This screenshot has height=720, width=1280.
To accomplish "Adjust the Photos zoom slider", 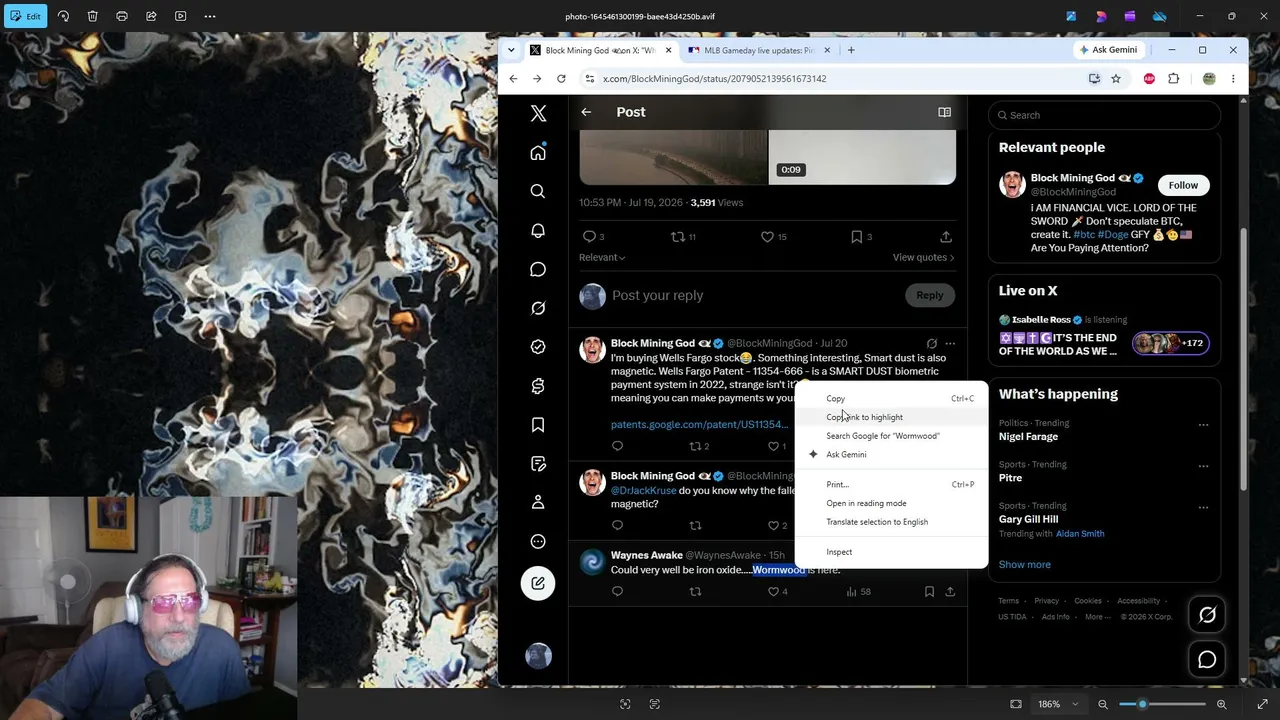I will click(x=1162, y=704).
